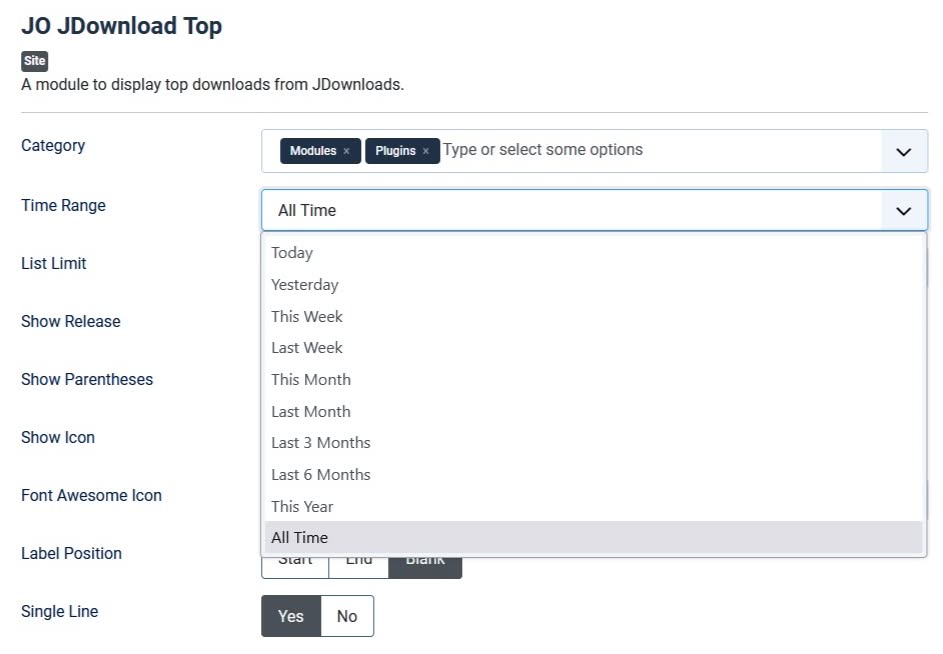The image size is (943, 654).
Task: Choose Last Month as time range
Action: (310, 411)
